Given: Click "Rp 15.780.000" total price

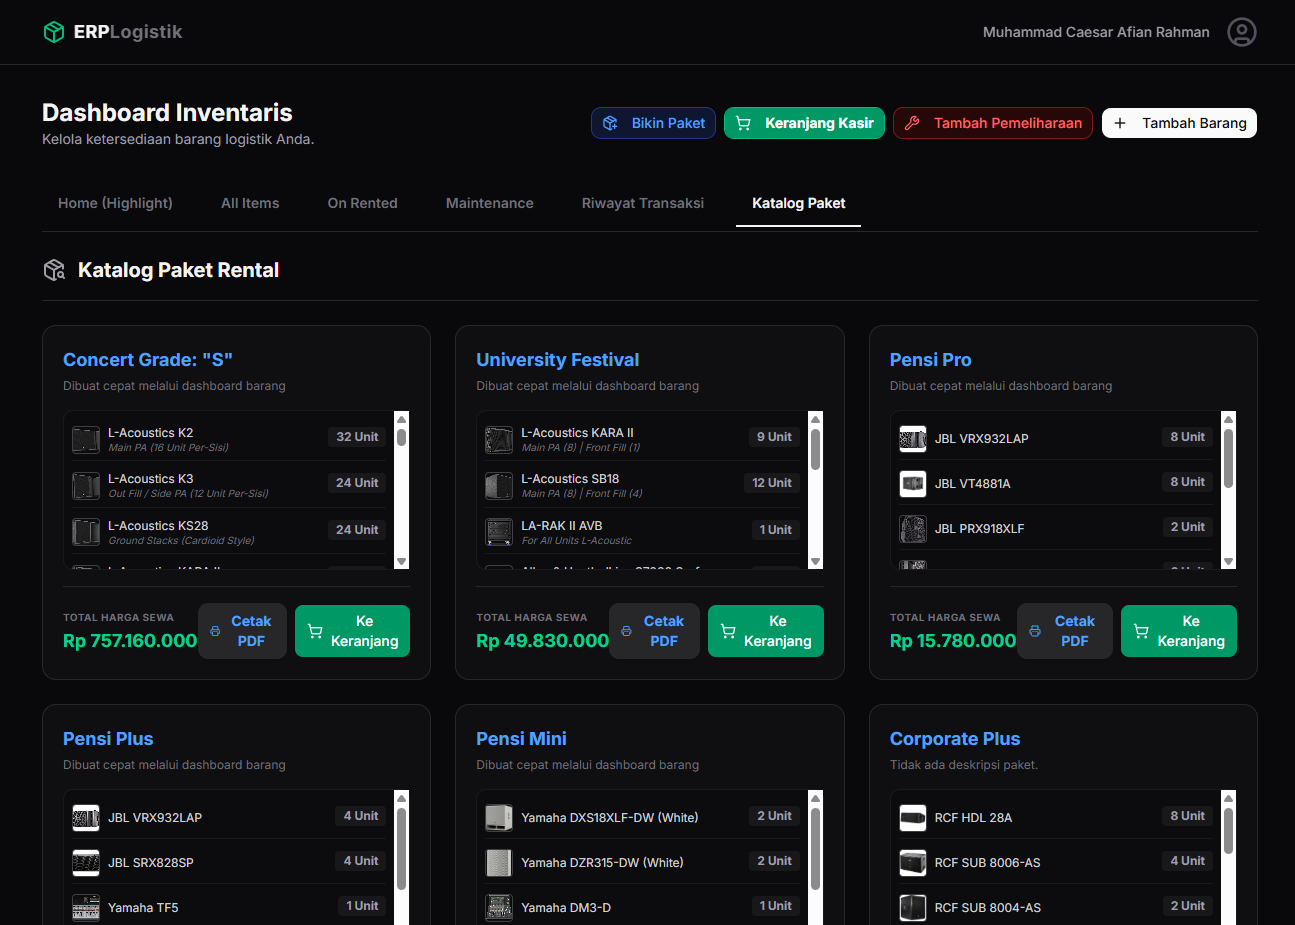Looking at the screenshot, I should coord(953,641).
